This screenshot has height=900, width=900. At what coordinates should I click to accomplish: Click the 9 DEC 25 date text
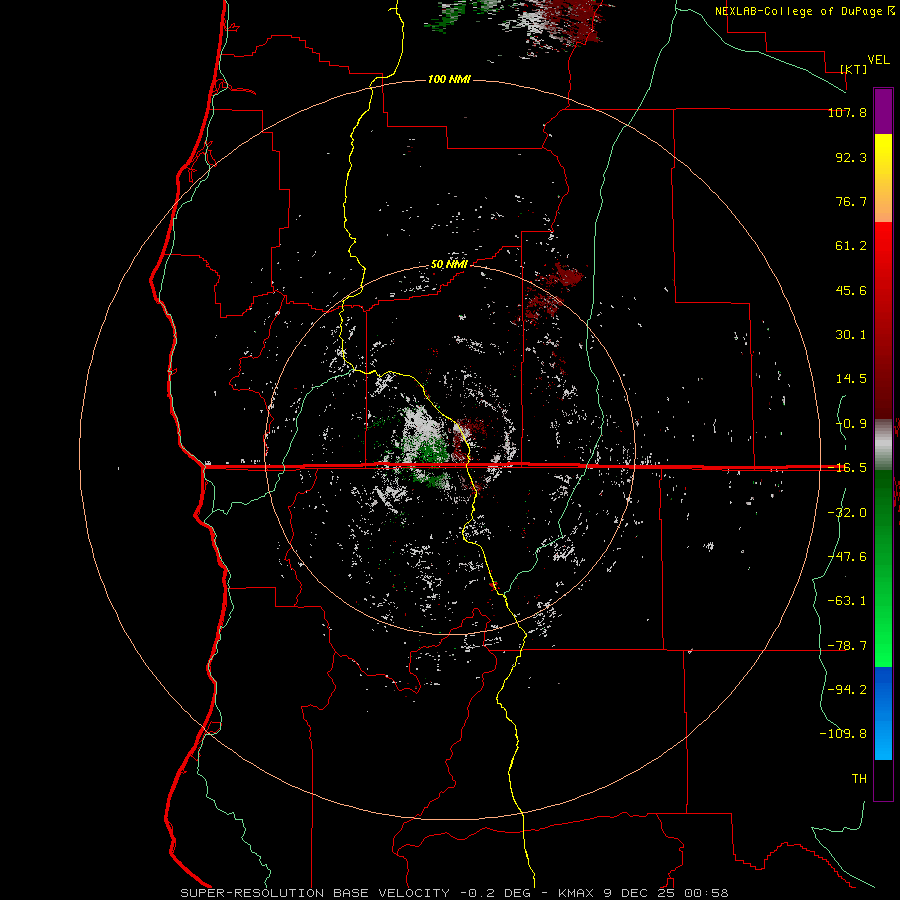(640, 893)
